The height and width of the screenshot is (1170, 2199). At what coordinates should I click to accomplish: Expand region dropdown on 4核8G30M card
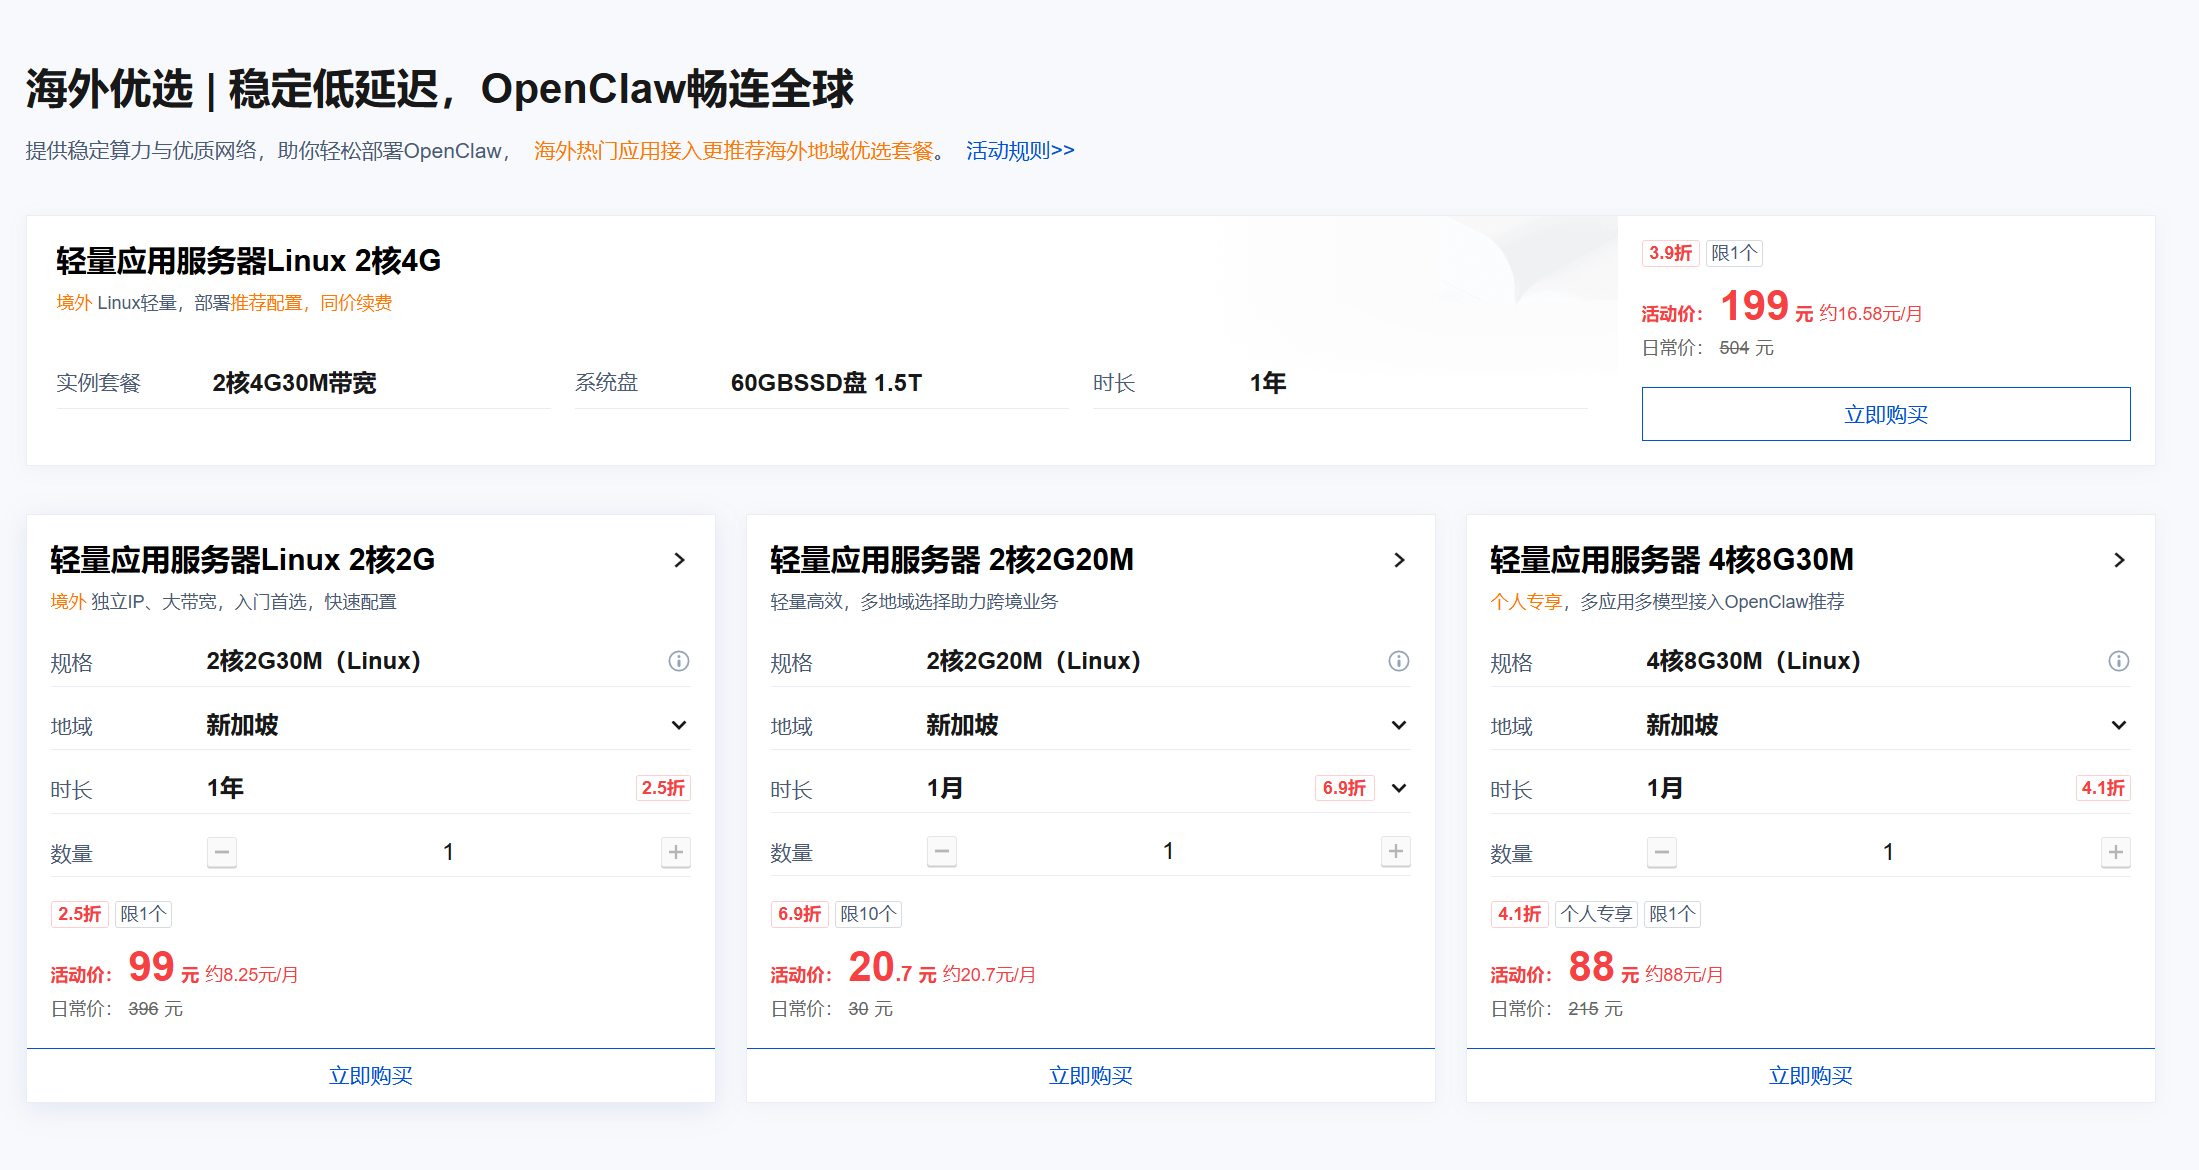(x=2119, y=725)
